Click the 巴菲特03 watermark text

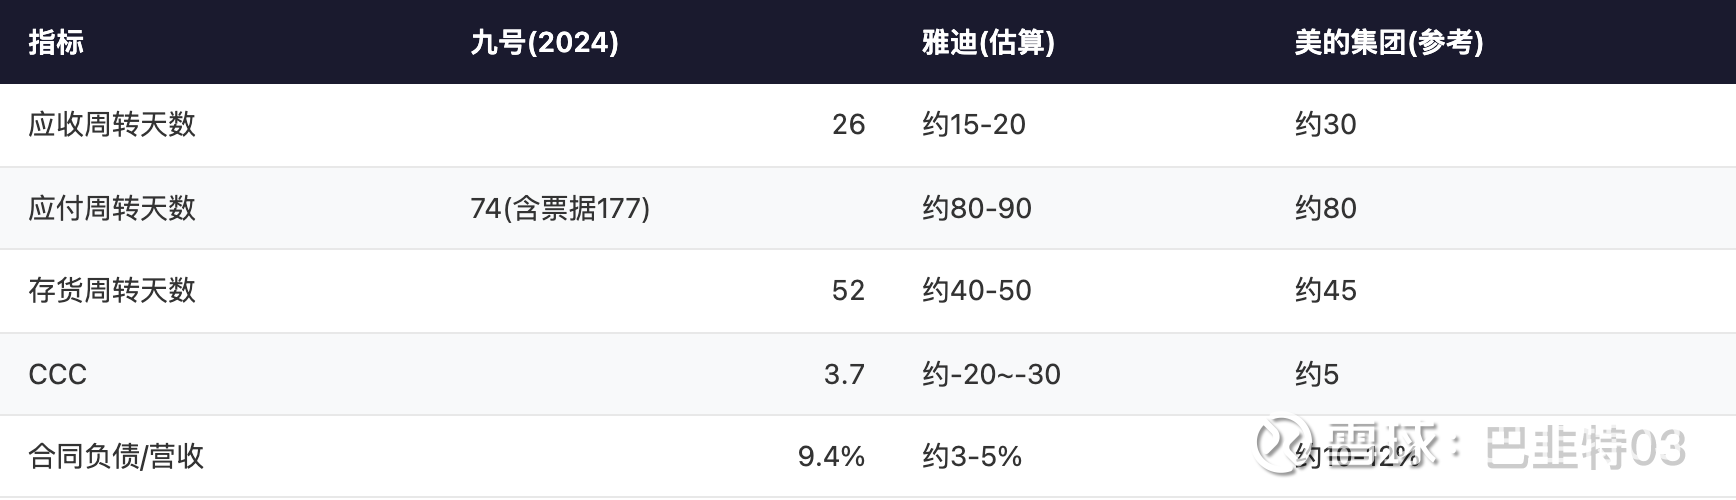coord(1585,447)
